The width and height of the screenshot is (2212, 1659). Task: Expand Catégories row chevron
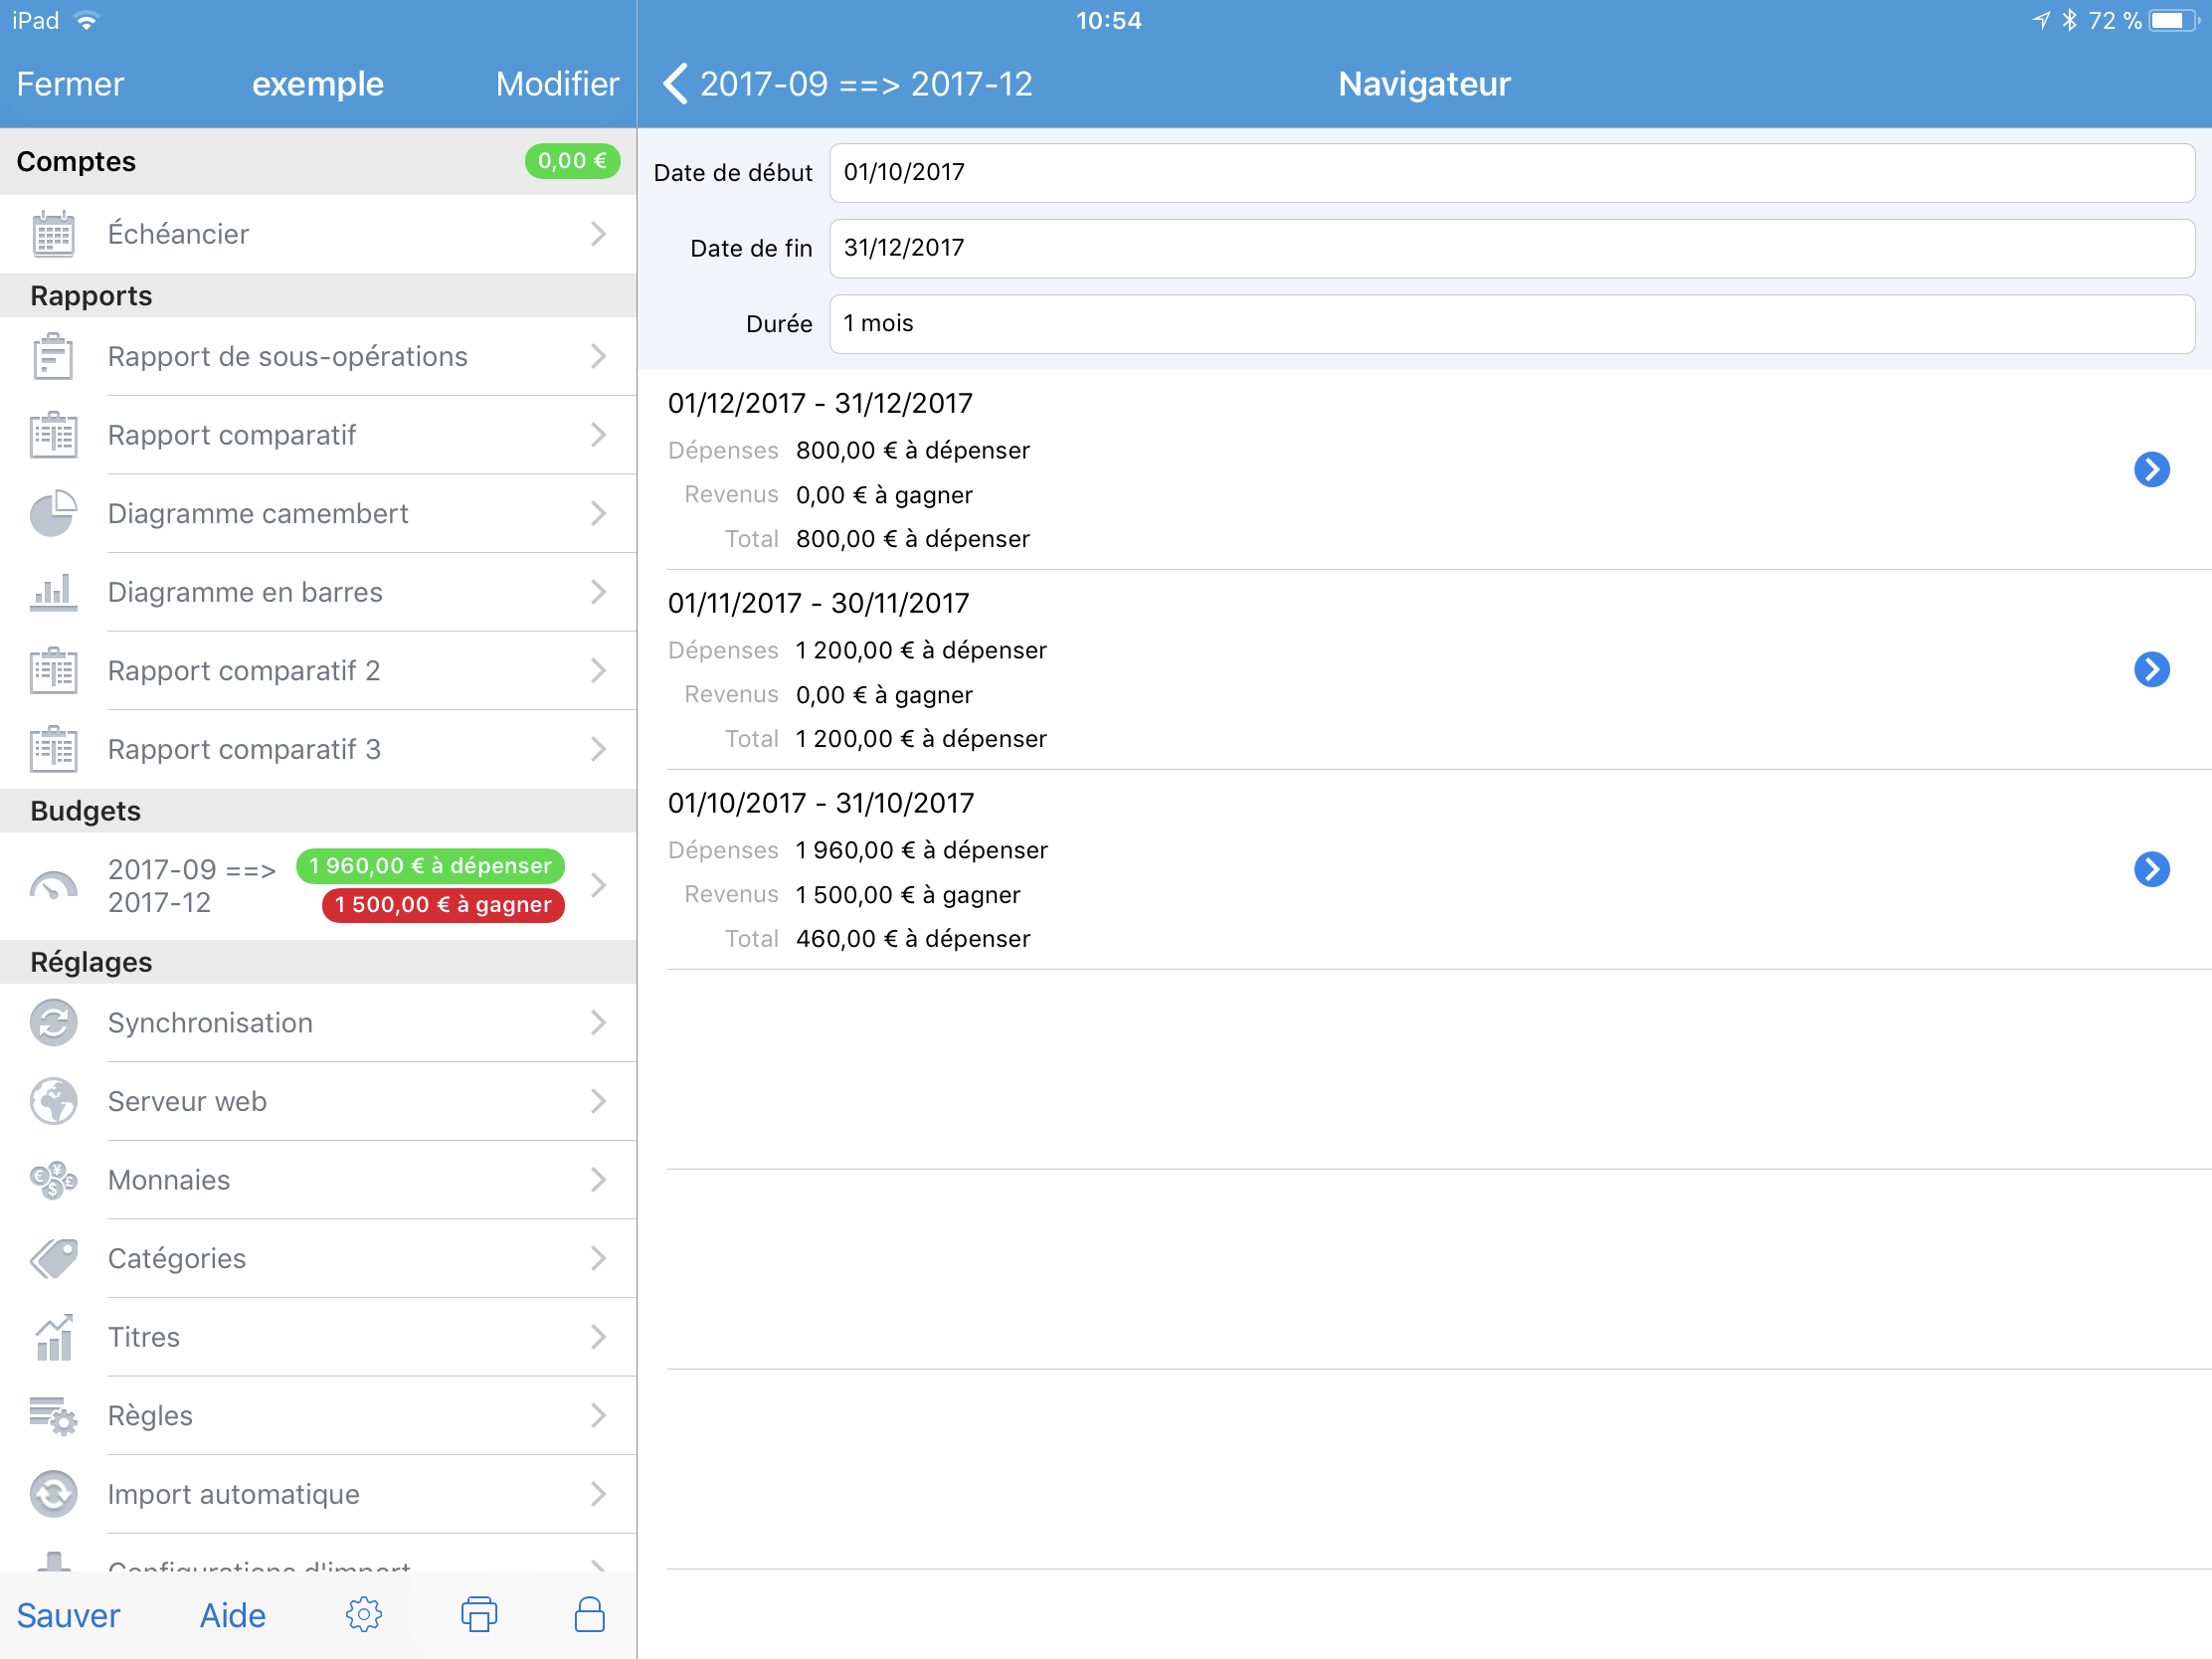[598, 1259]
